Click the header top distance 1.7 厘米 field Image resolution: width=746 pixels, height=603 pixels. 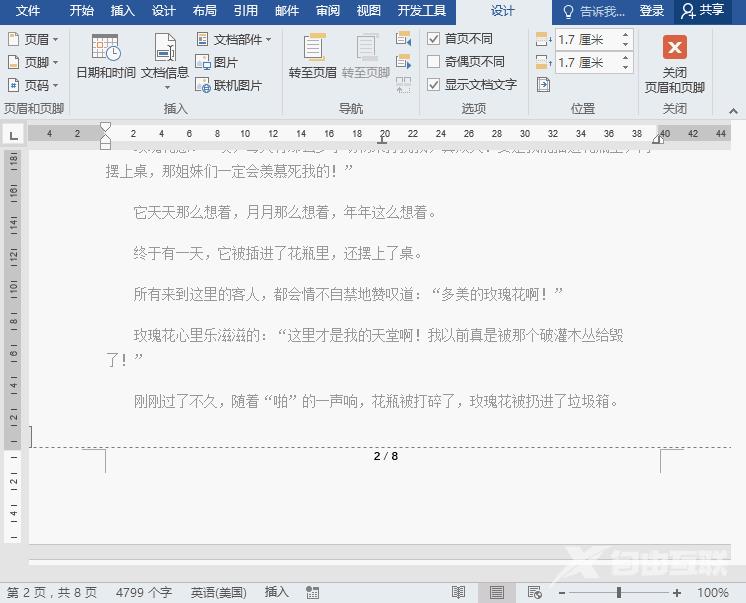click(586, 39)
